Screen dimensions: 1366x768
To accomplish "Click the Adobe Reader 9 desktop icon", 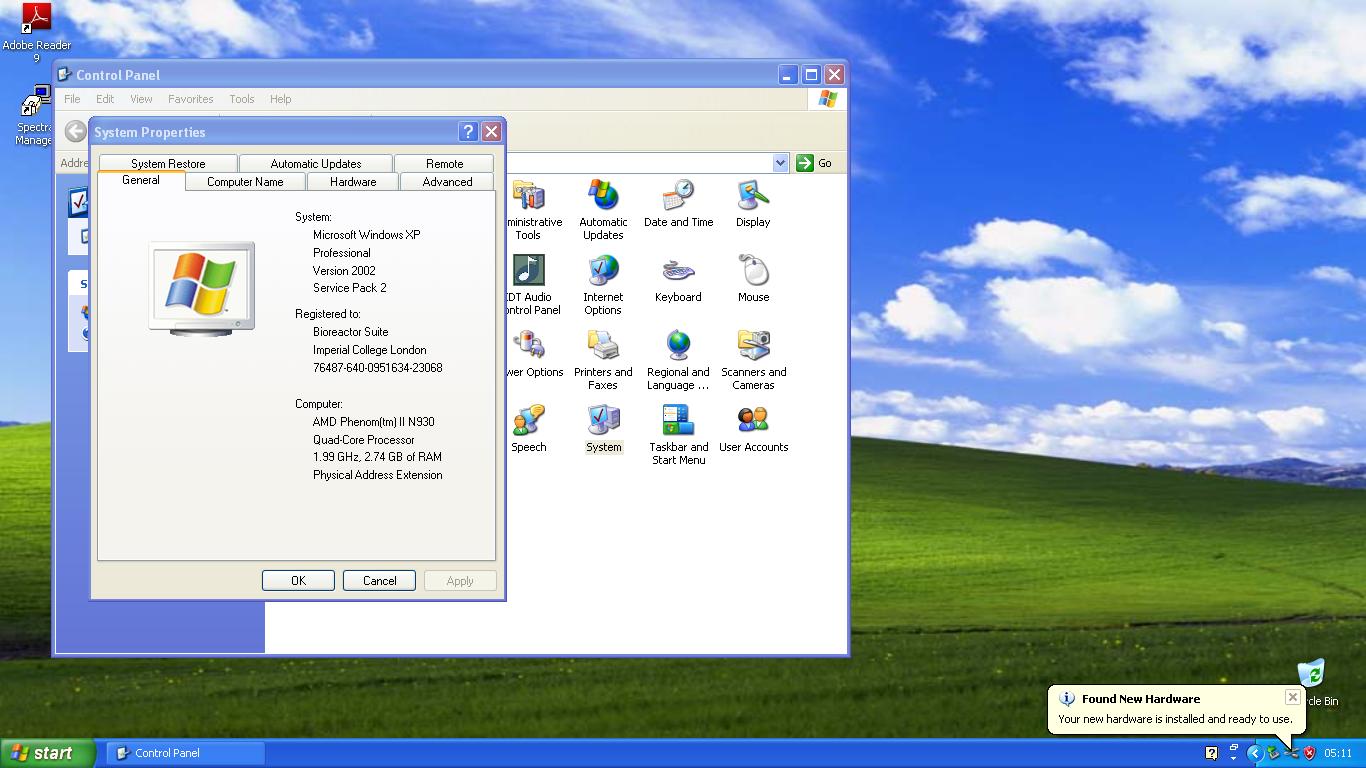I will 36,33.
